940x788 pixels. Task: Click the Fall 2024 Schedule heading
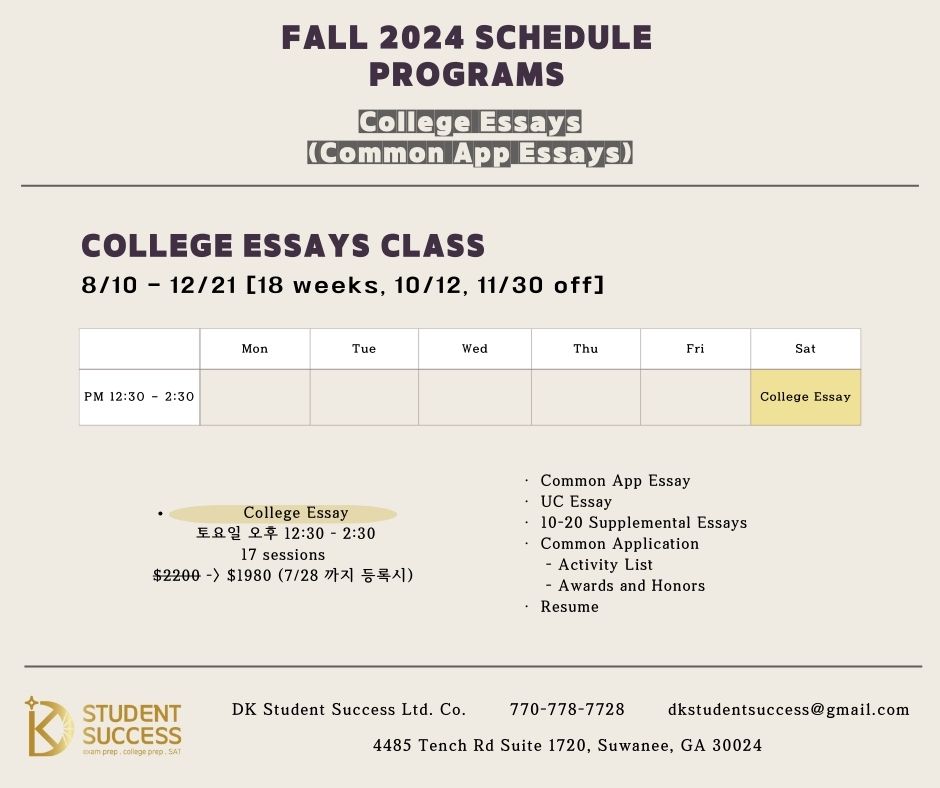pyautogui.click(x=467, y=39)
